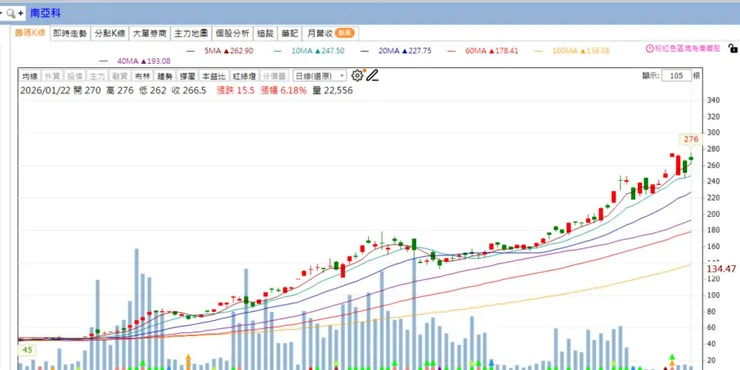Toggle the 融資 indicator button

119,76
